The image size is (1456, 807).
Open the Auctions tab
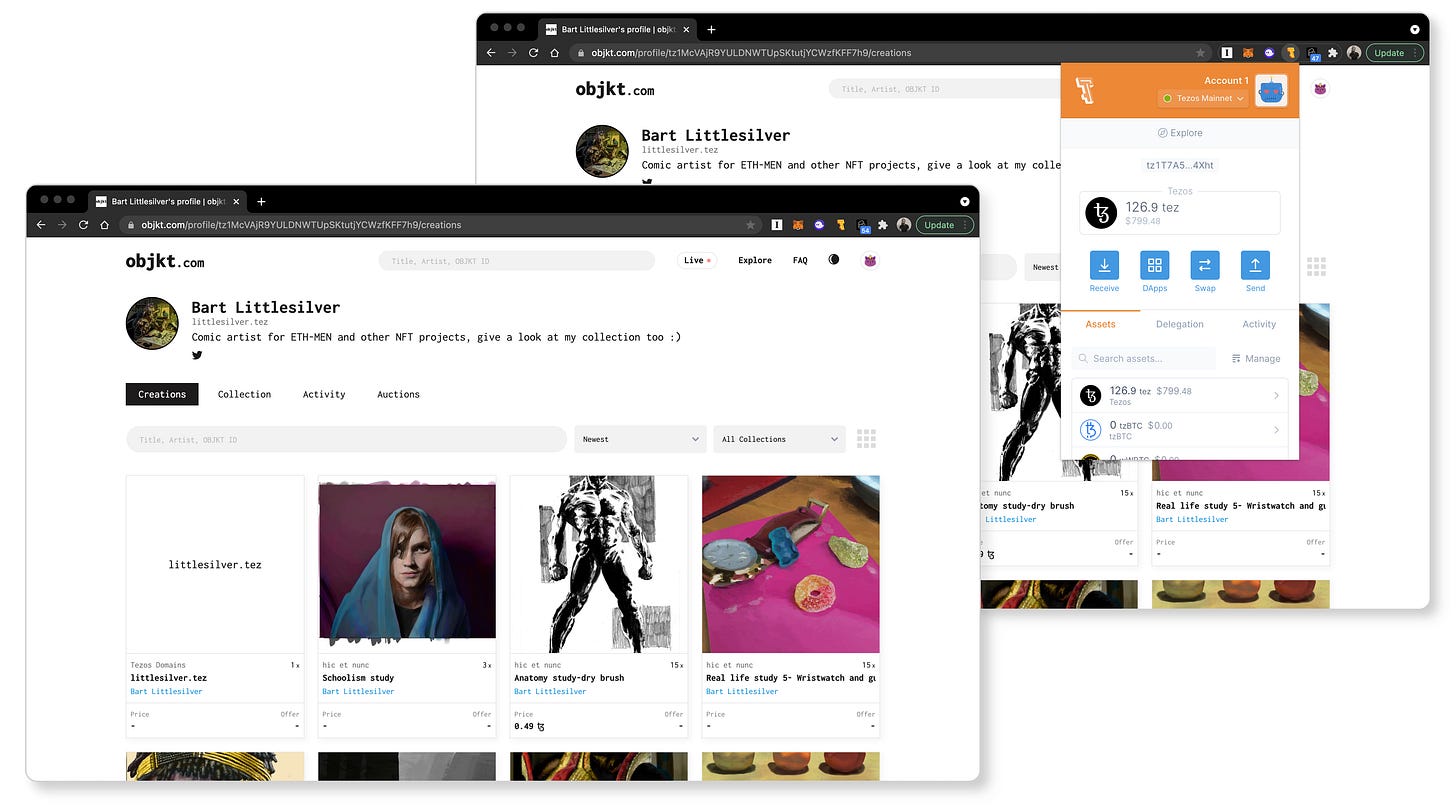pos(398,394)
